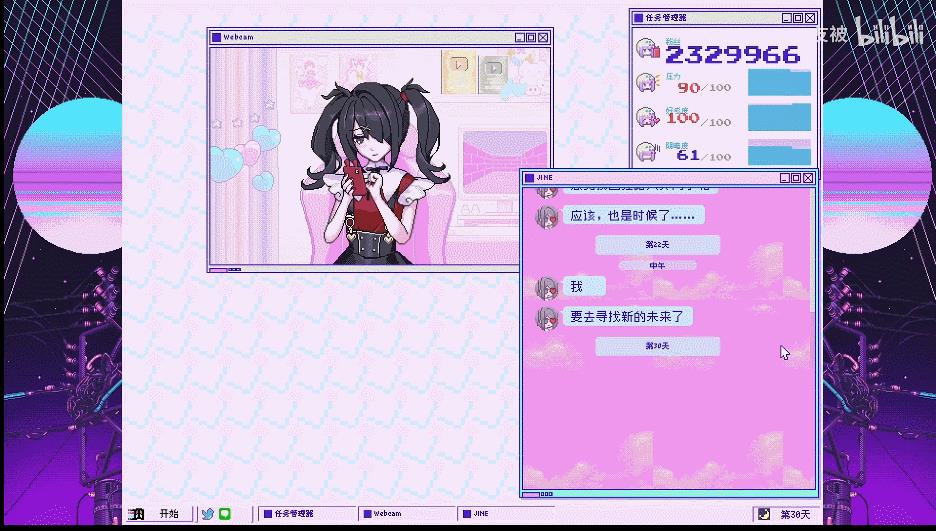936x531 pixels.
Task: Click the stress (压力) avatar icon
Action: [x=647, y=83]
